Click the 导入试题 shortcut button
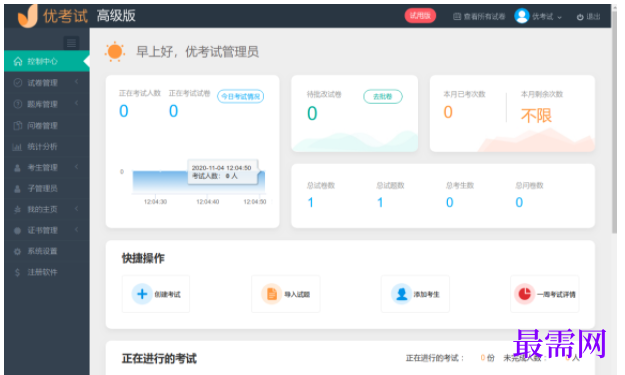This screenshot has width=625, height=375. (x=285, y=294)
